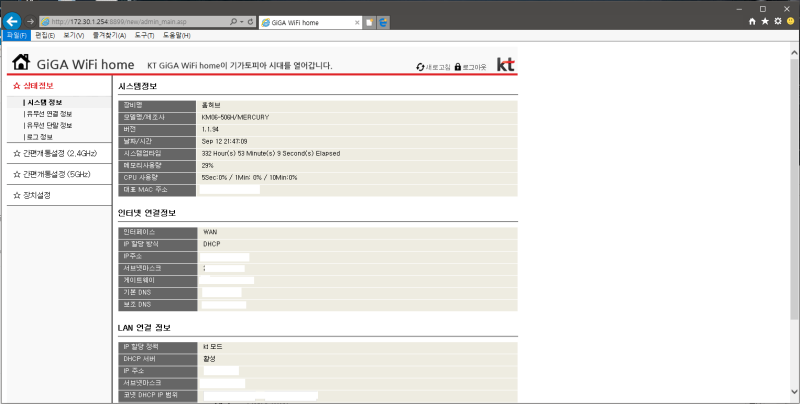800x404 pixels.
Task: Click the refresh icon in address bar
Action: [251, 22]
